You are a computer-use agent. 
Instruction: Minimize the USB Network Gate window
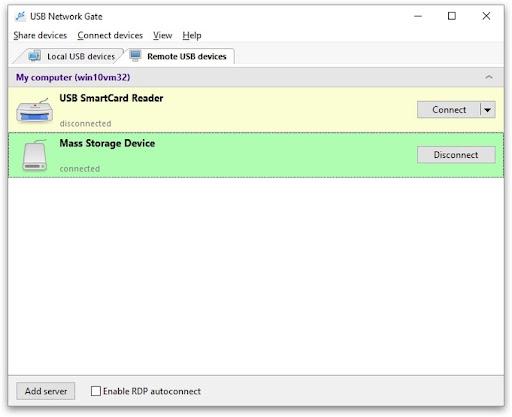(418, 16)
